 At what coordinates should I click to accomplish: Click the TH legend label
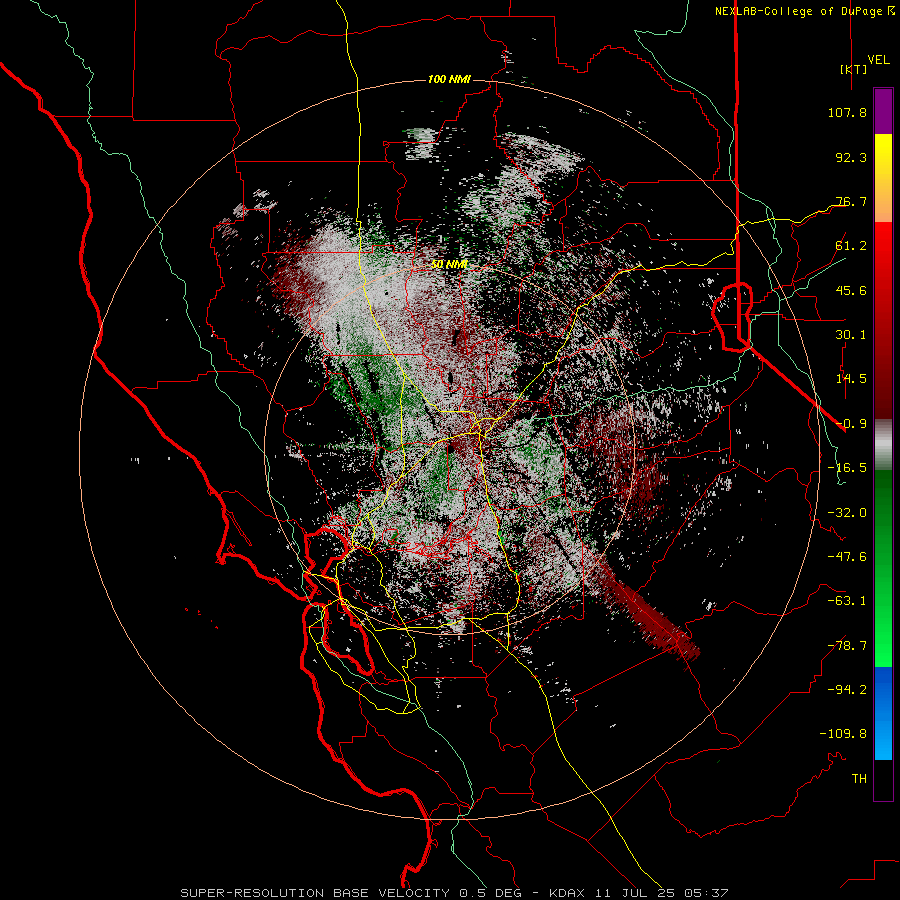tap(859, 779)
